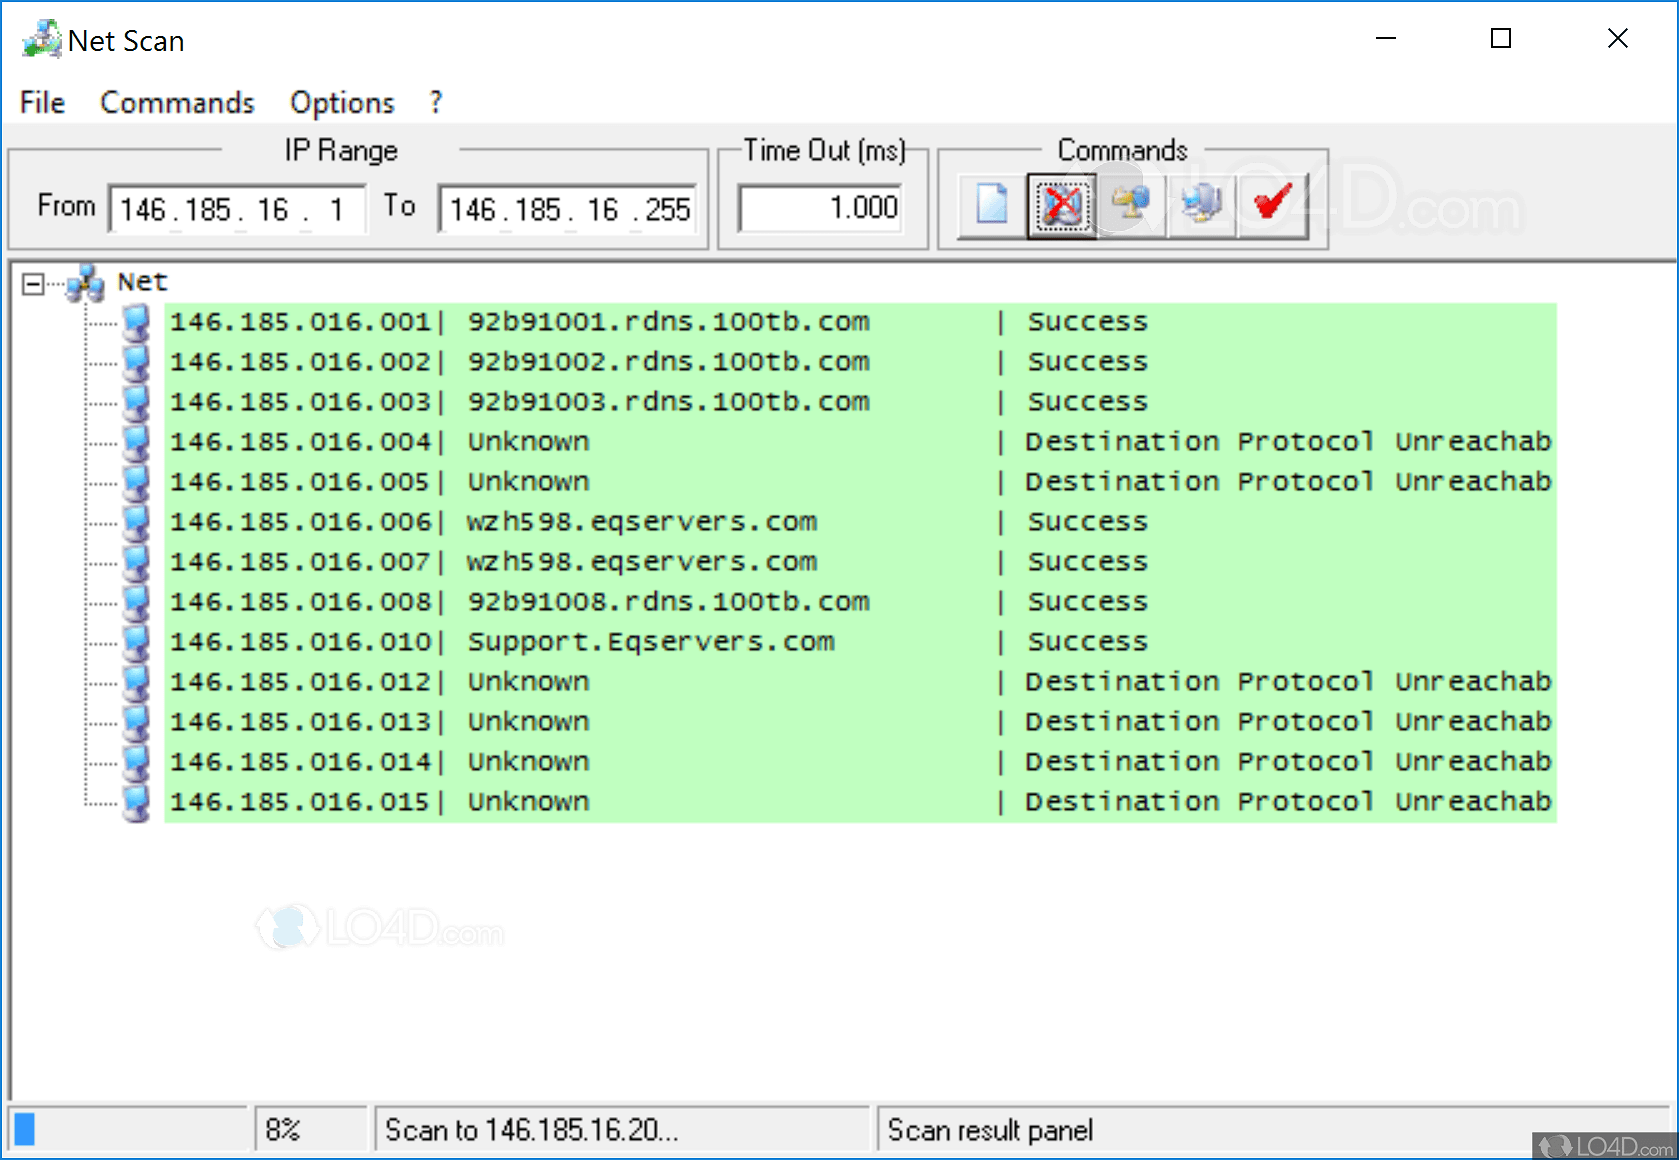This screenshot has height=1160, width=1679.
Task: Select the 146.185.016.006 wzh598.eqservers.com row
Action: [x=860, y=522]
